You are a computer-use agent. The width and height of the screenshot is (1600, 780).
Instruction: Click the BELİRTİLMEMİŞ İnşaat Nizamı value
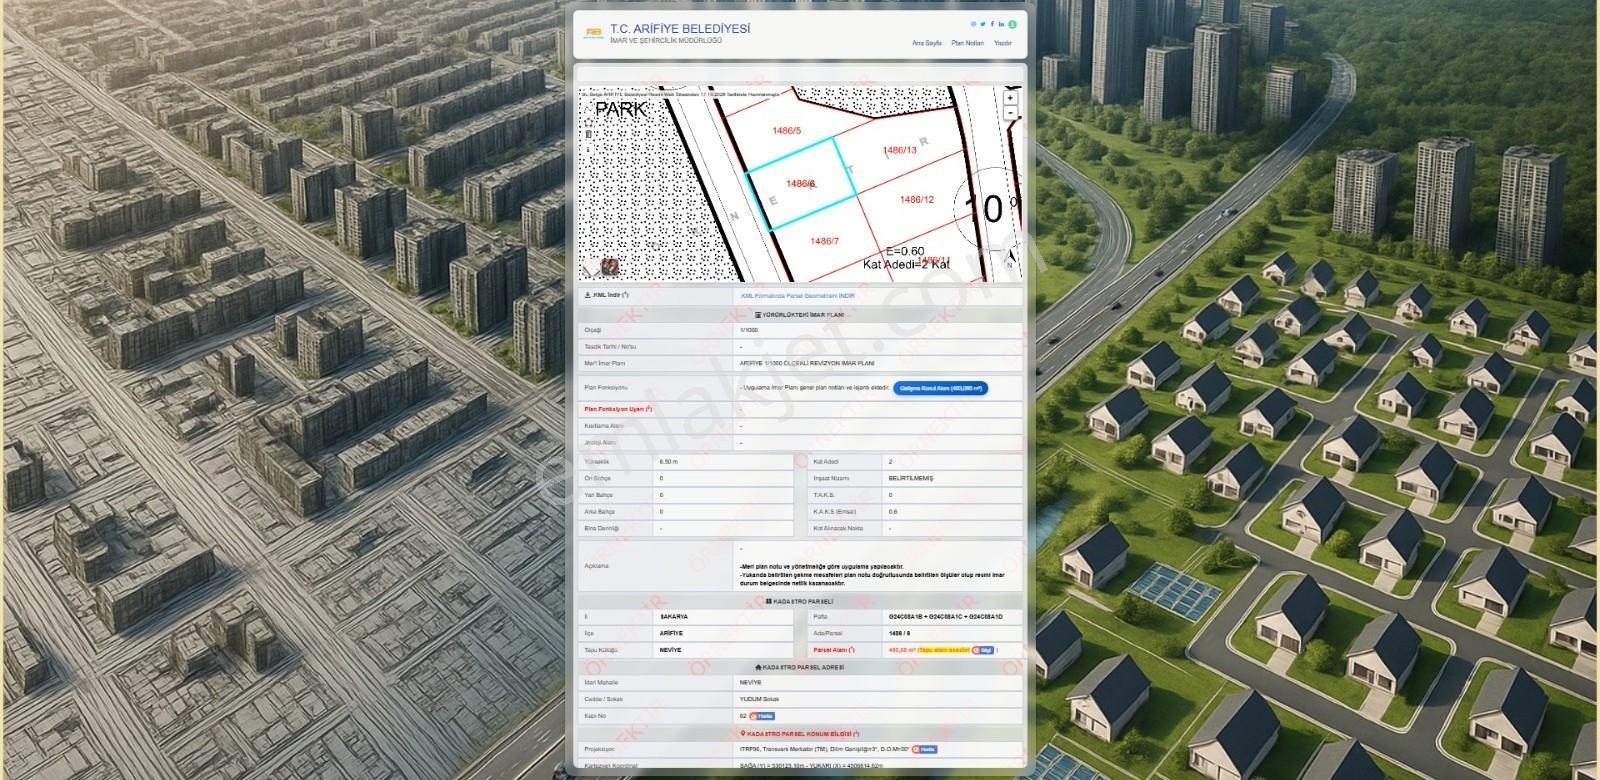tap(910, 478)
